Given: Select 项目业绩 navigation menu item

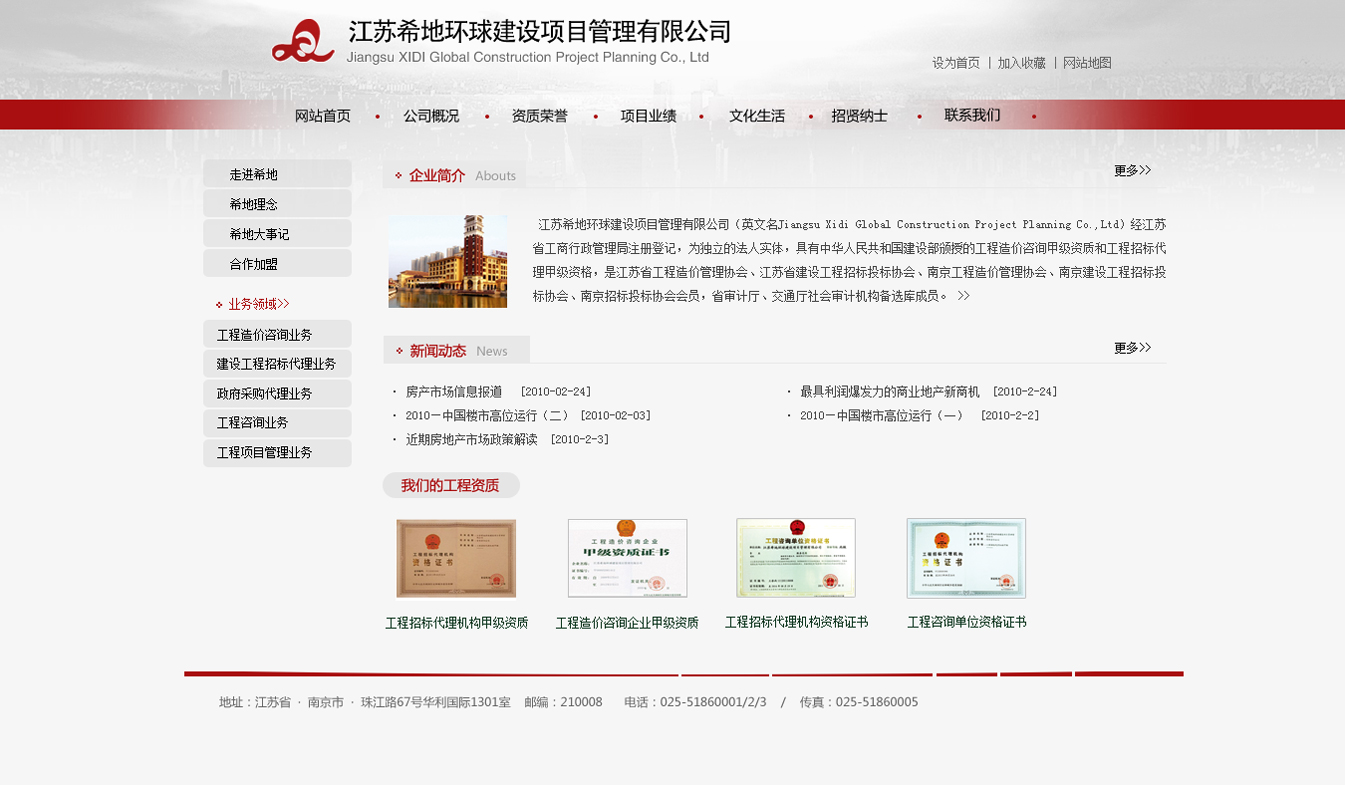Looking at the screenshot, I should (x=648, y=116).
